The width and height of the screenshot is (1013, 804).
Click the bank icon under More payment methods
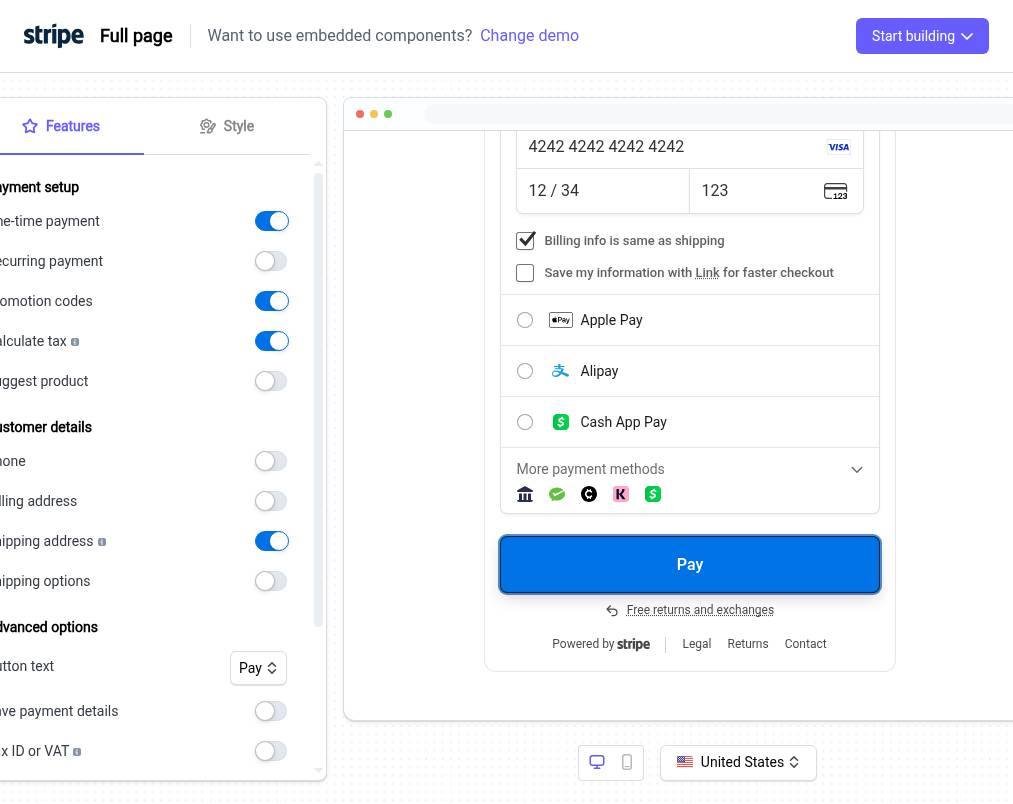click(525, 494)
